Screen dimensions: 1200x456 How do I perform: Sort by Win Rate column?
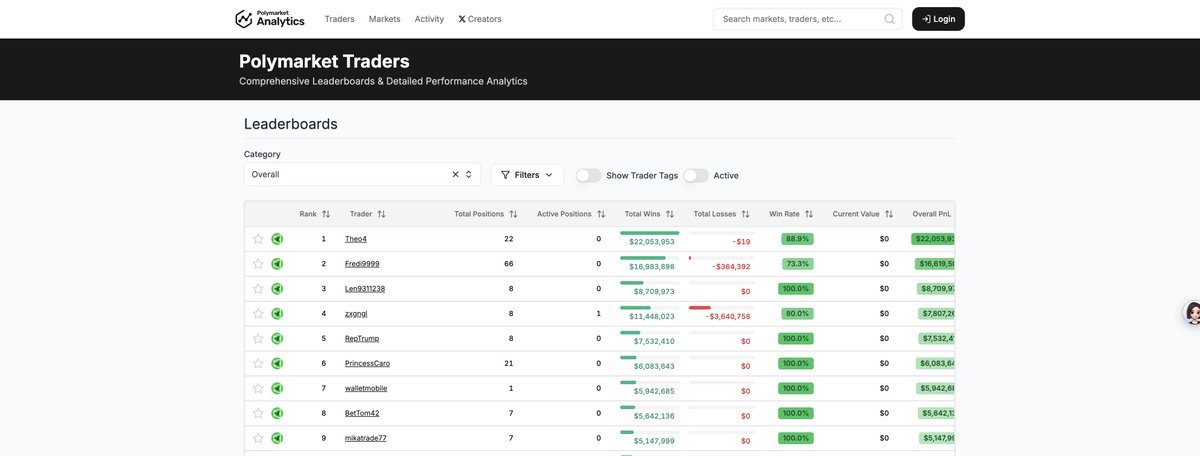click(809, 214)
